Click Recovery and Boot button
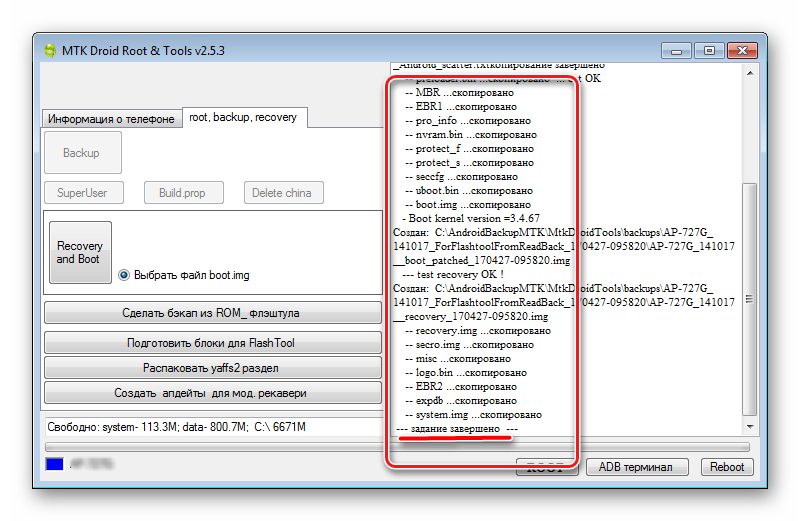The height and width of the screenshot is (521, 800). click(80, 252)
